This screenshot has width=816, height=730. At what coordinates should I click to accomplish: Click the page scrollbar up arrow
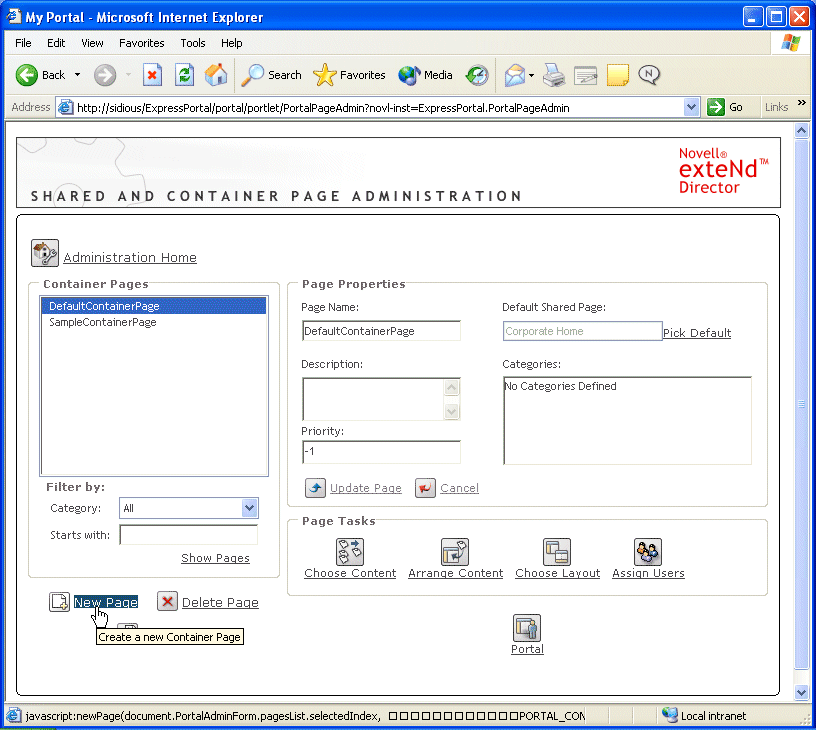coord(801,130)
